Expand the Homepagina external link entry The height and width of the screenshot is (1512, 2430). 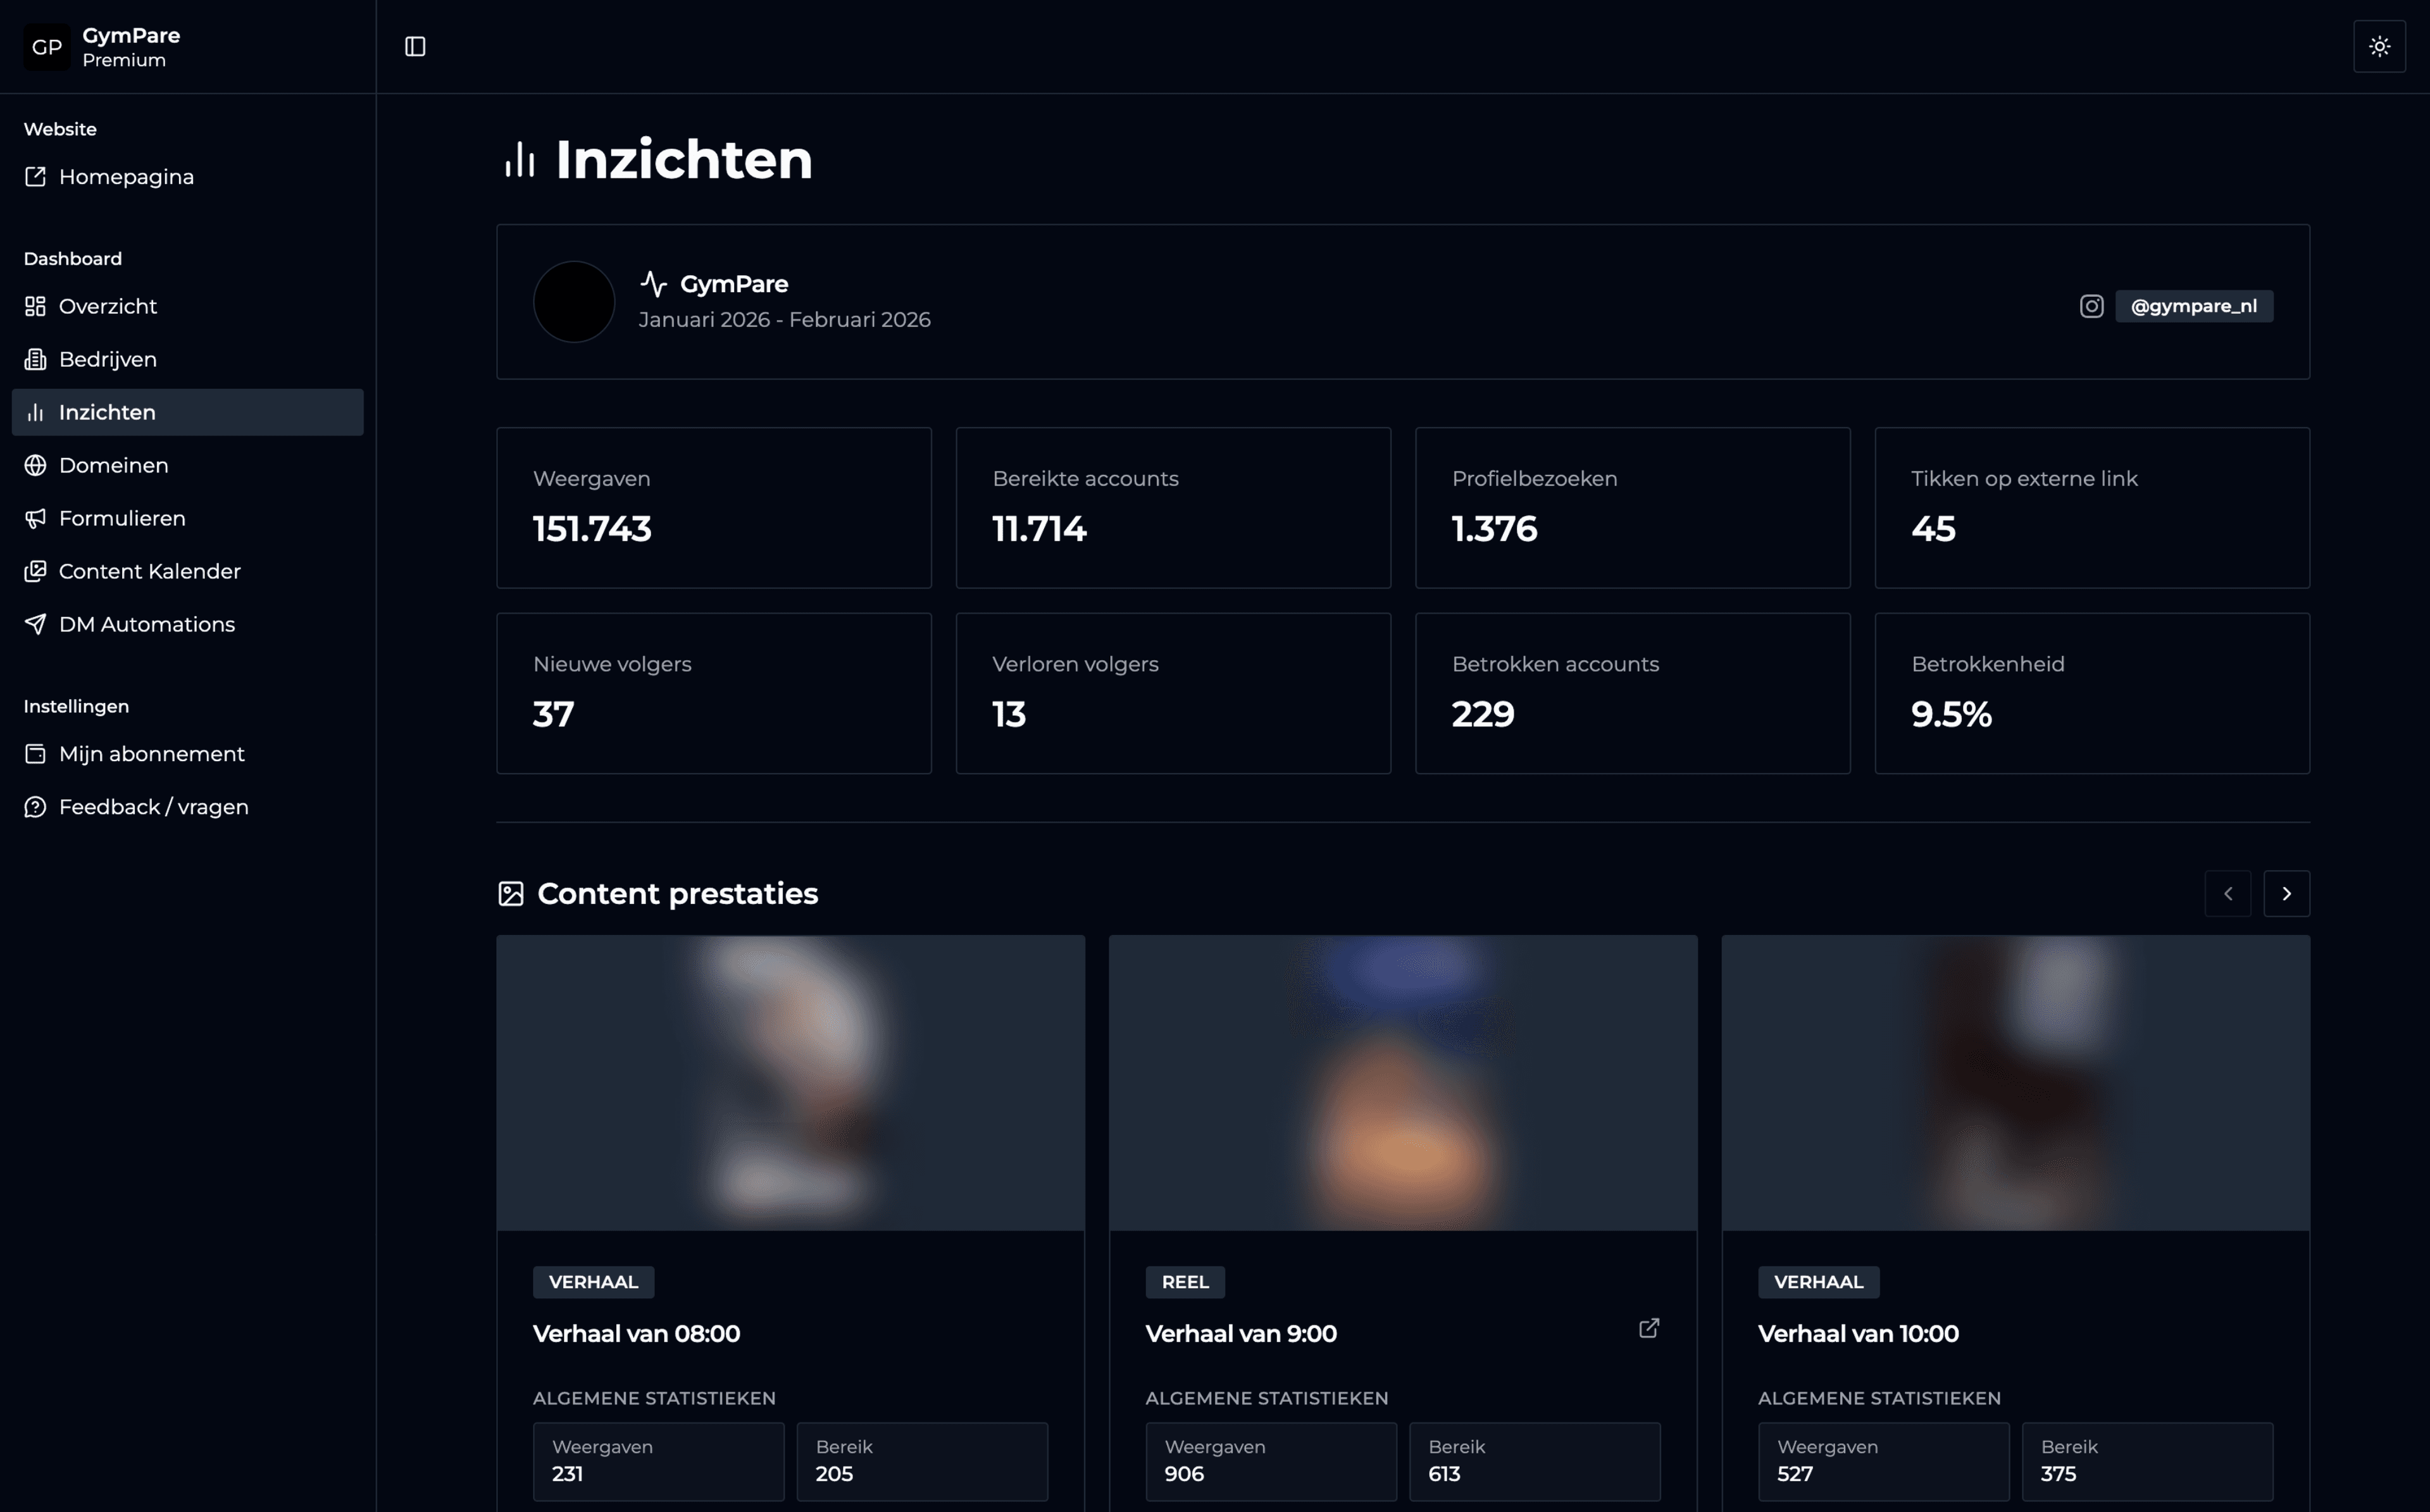126,176
